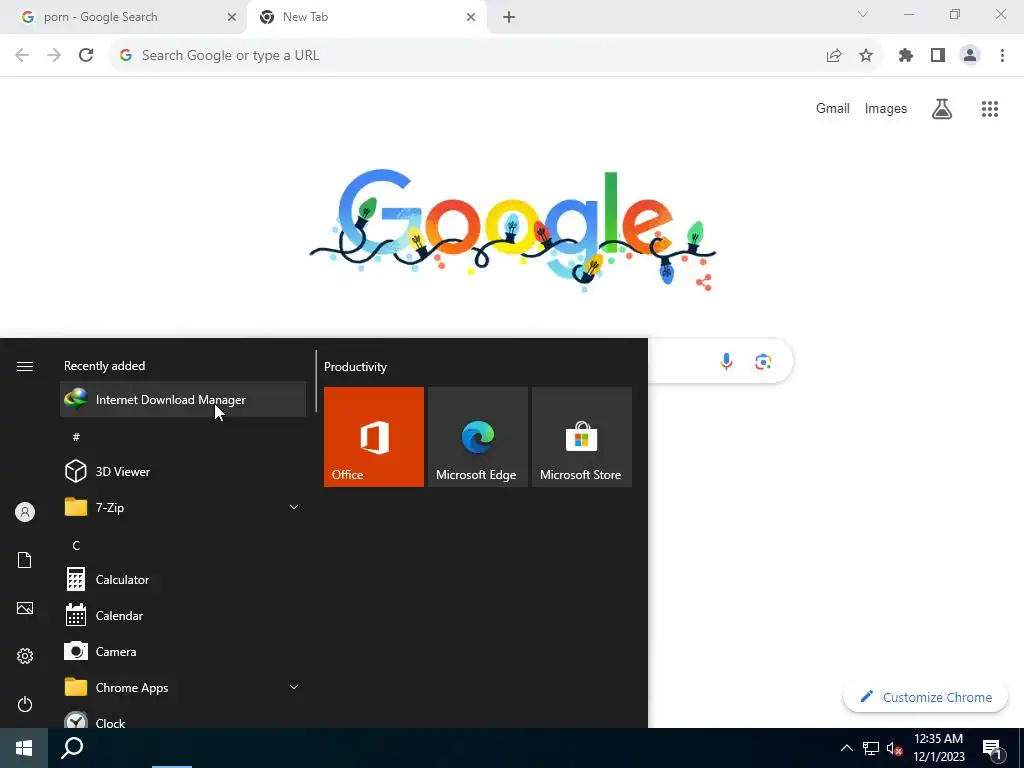
Task: Open Calendar from app list
Action: (183, 615)
